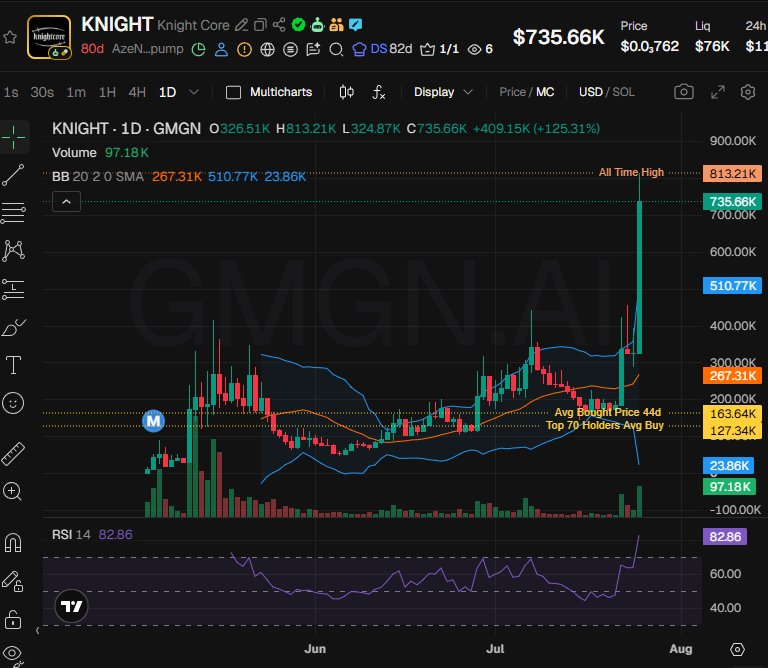Open the knightcore token logo

(x=49, y=37)
